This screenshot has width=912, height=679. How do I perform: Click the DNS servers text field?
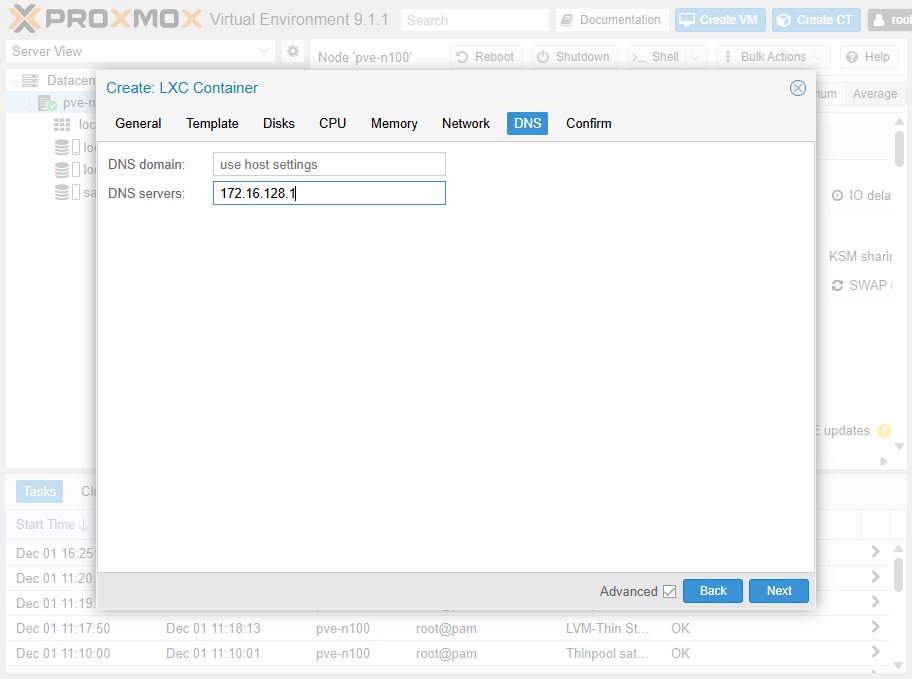(x=329, y=193)
